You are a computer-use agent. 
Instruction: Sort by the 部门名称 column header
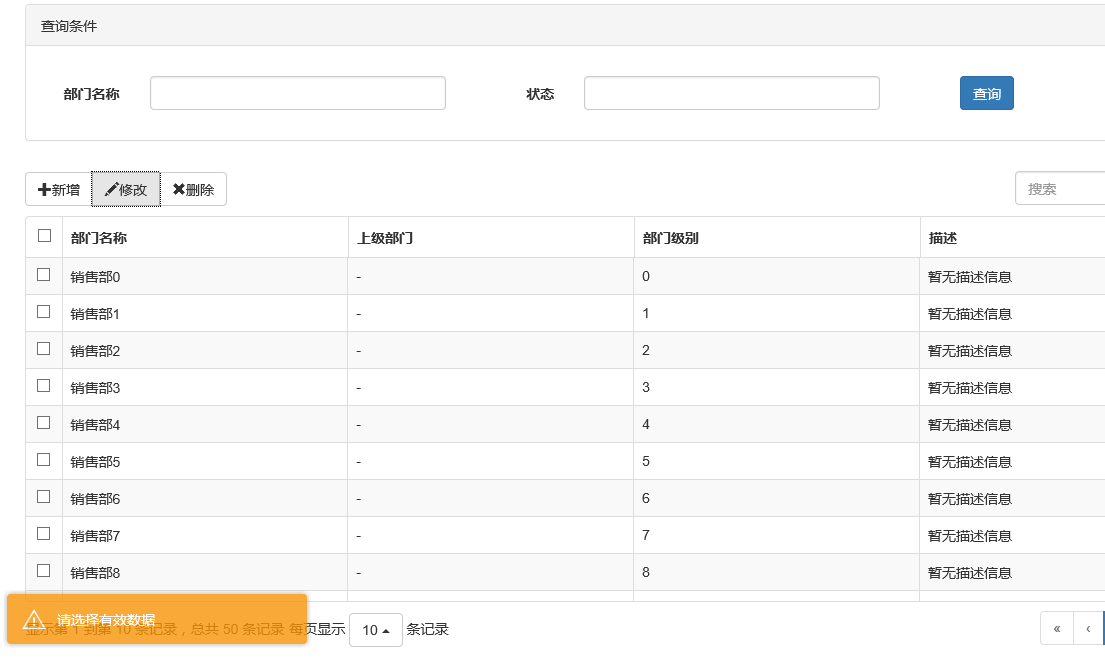99,238
